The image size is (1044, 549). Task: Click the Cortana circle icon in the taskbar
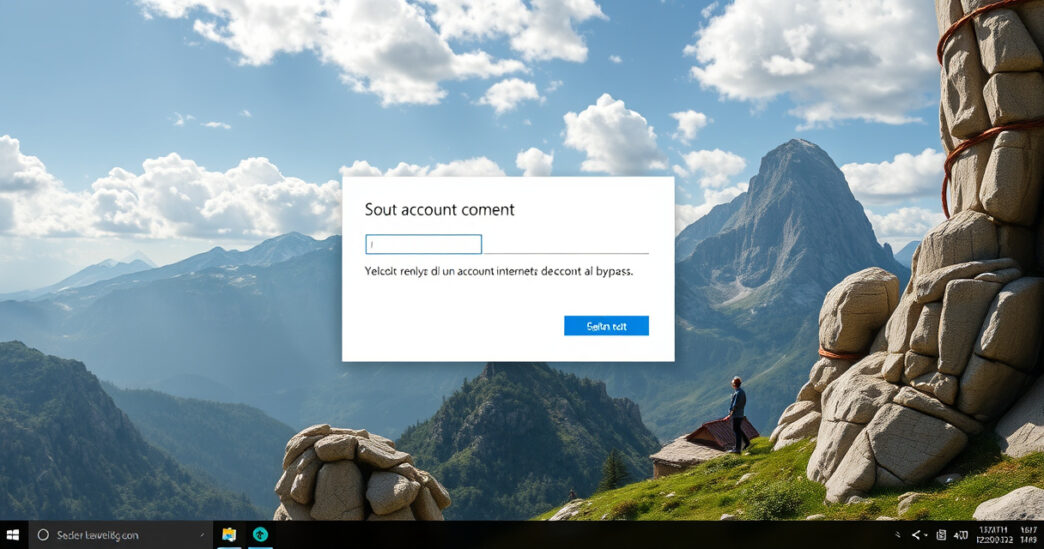pyautogui.click(x=43, y=535)
